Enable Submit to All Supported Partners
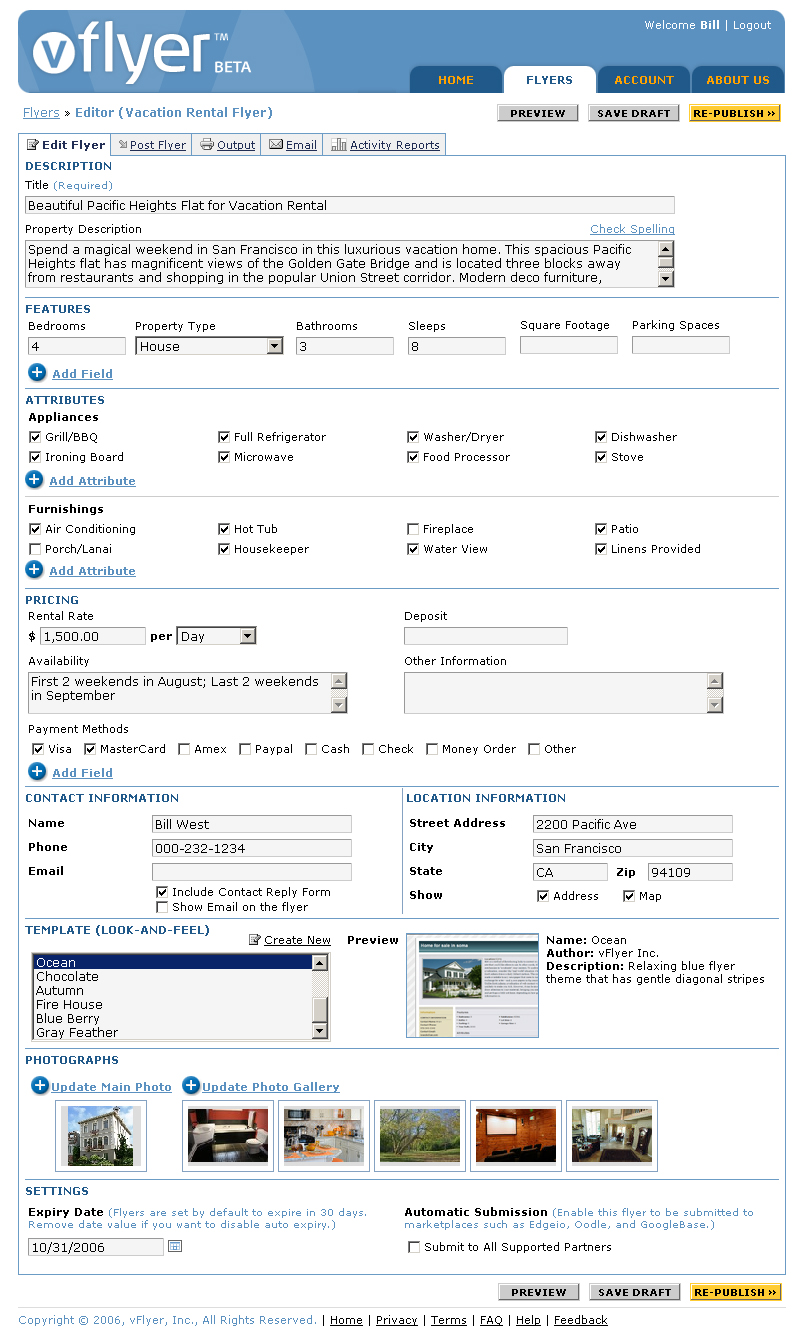Screen dimensions: 808x1335 coord(414,1247)
